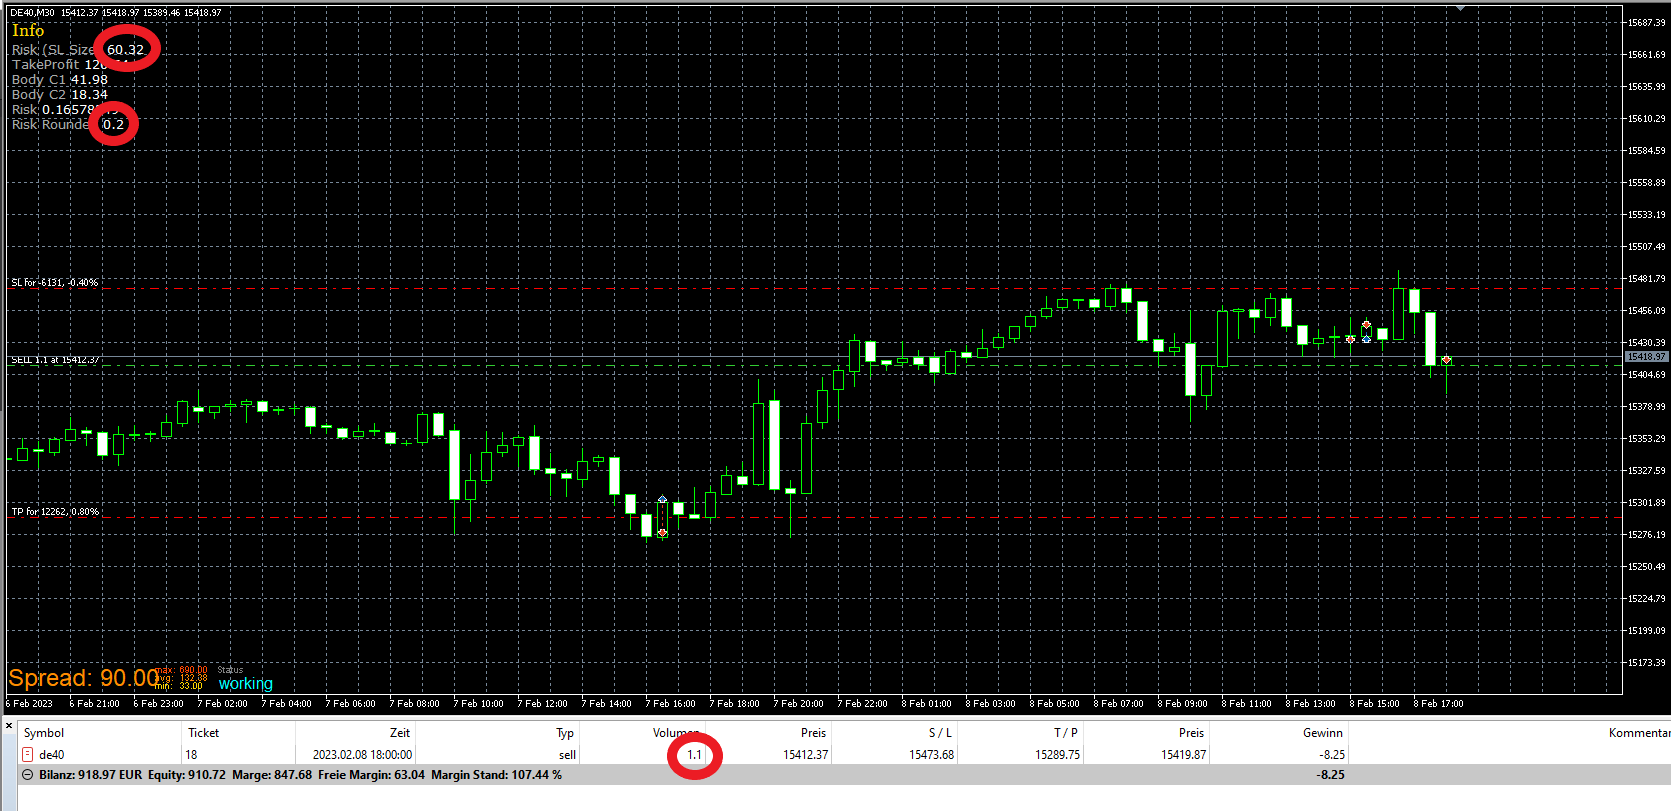Select the de40 symbol cell
This screenshot has width=1671, height=811.
pos(52,755)
